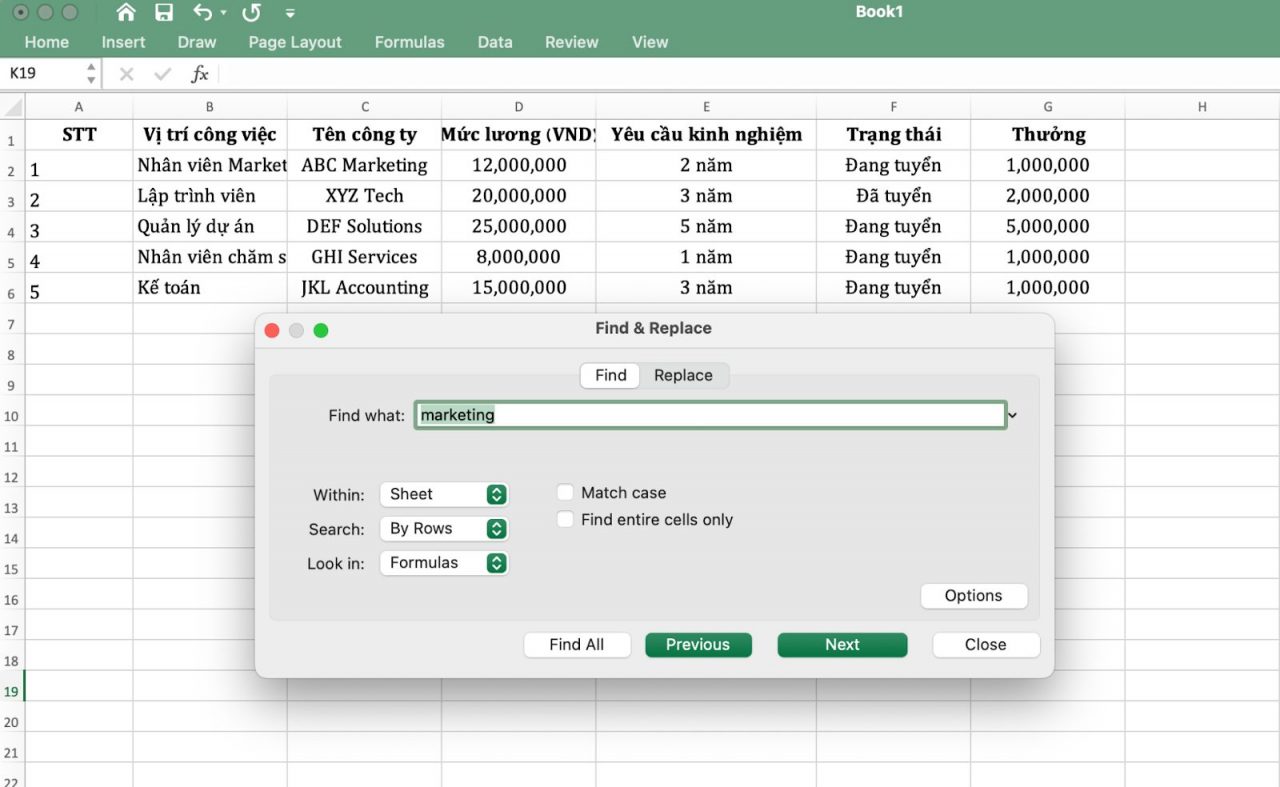This screenshot has height=787, width=1280.
Task: Click the Options button
Action: tap(973, 595)
